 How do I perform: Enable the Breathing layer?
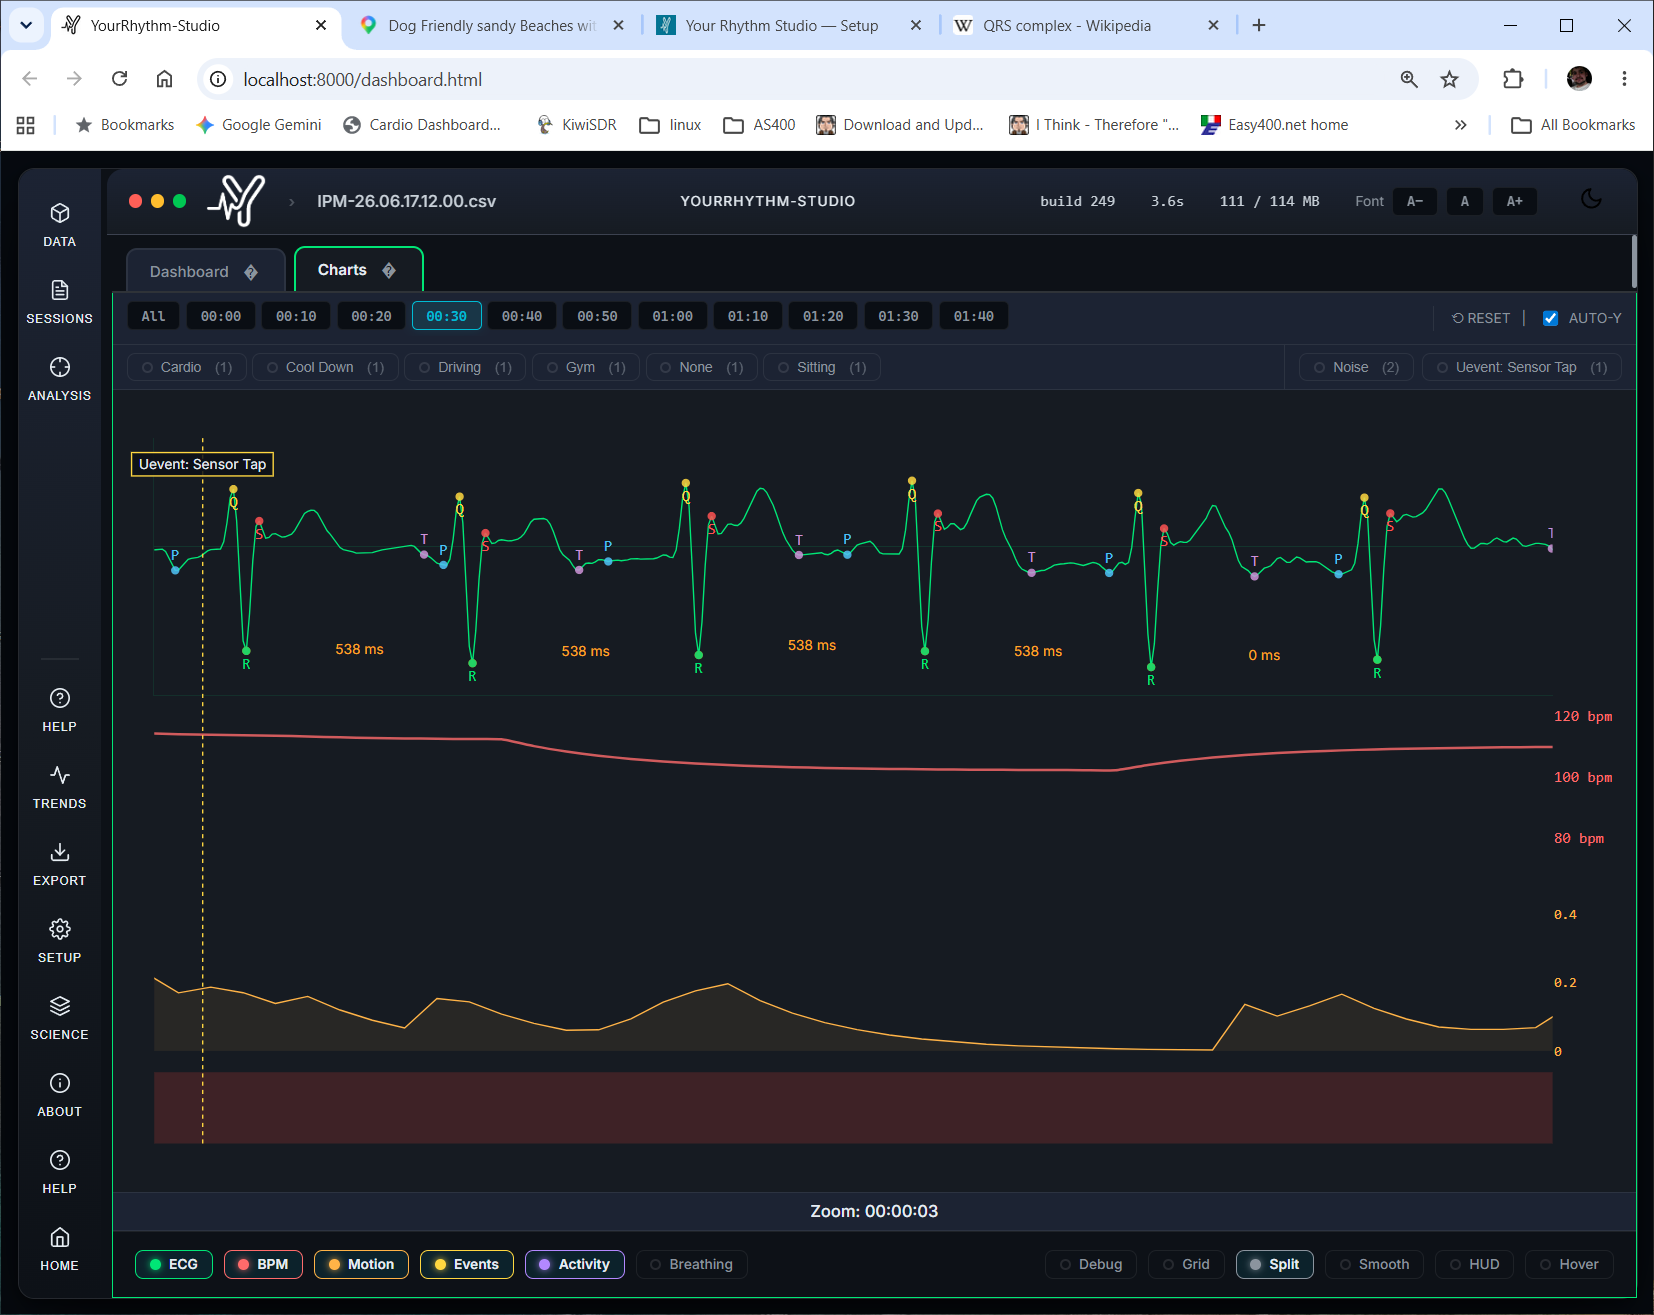point(691,1264)
